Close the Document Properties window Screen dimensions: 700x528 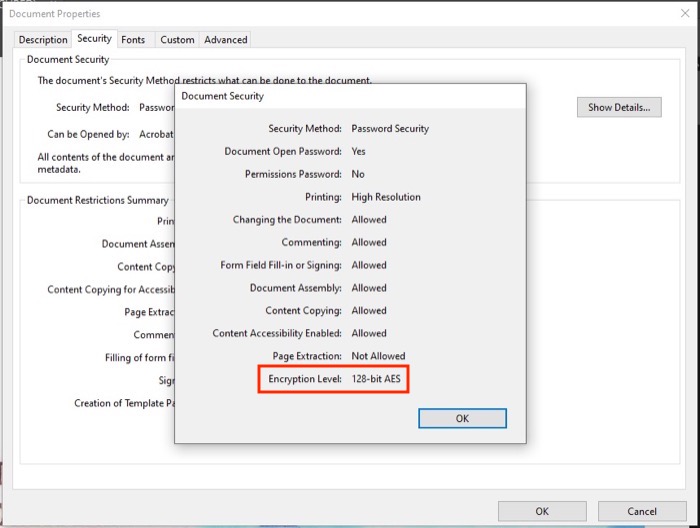point(685,13)
